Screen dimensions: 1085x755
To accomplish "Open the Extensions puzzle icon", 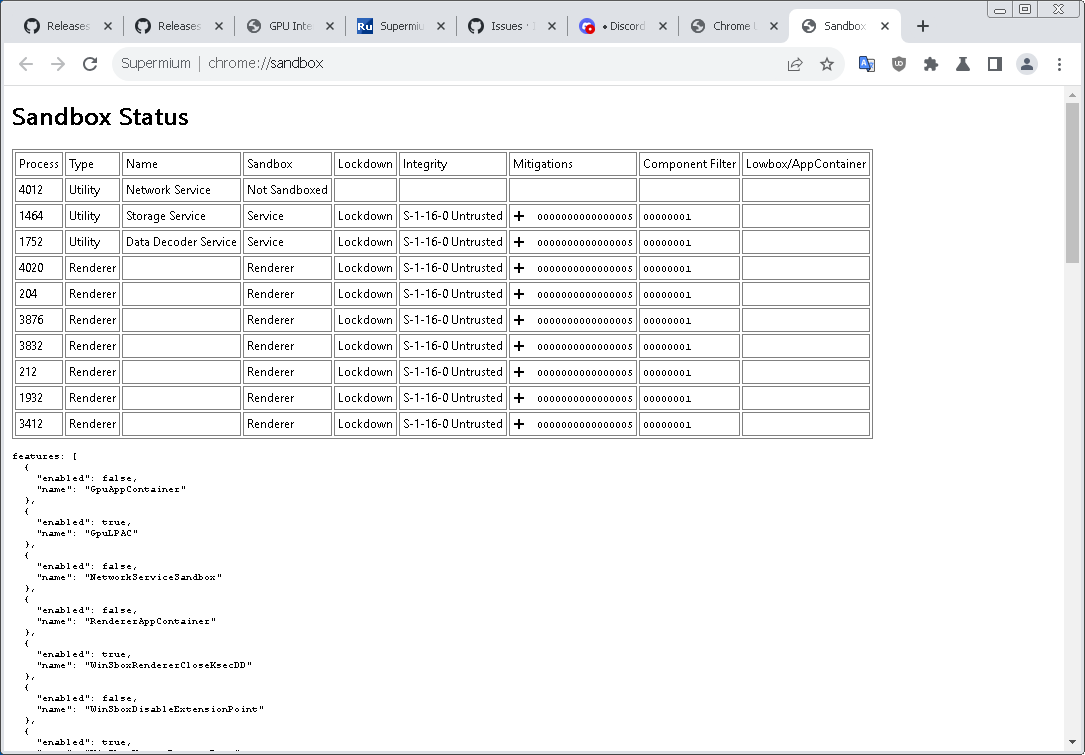I will pyautogui.click(x=931, y=64).
